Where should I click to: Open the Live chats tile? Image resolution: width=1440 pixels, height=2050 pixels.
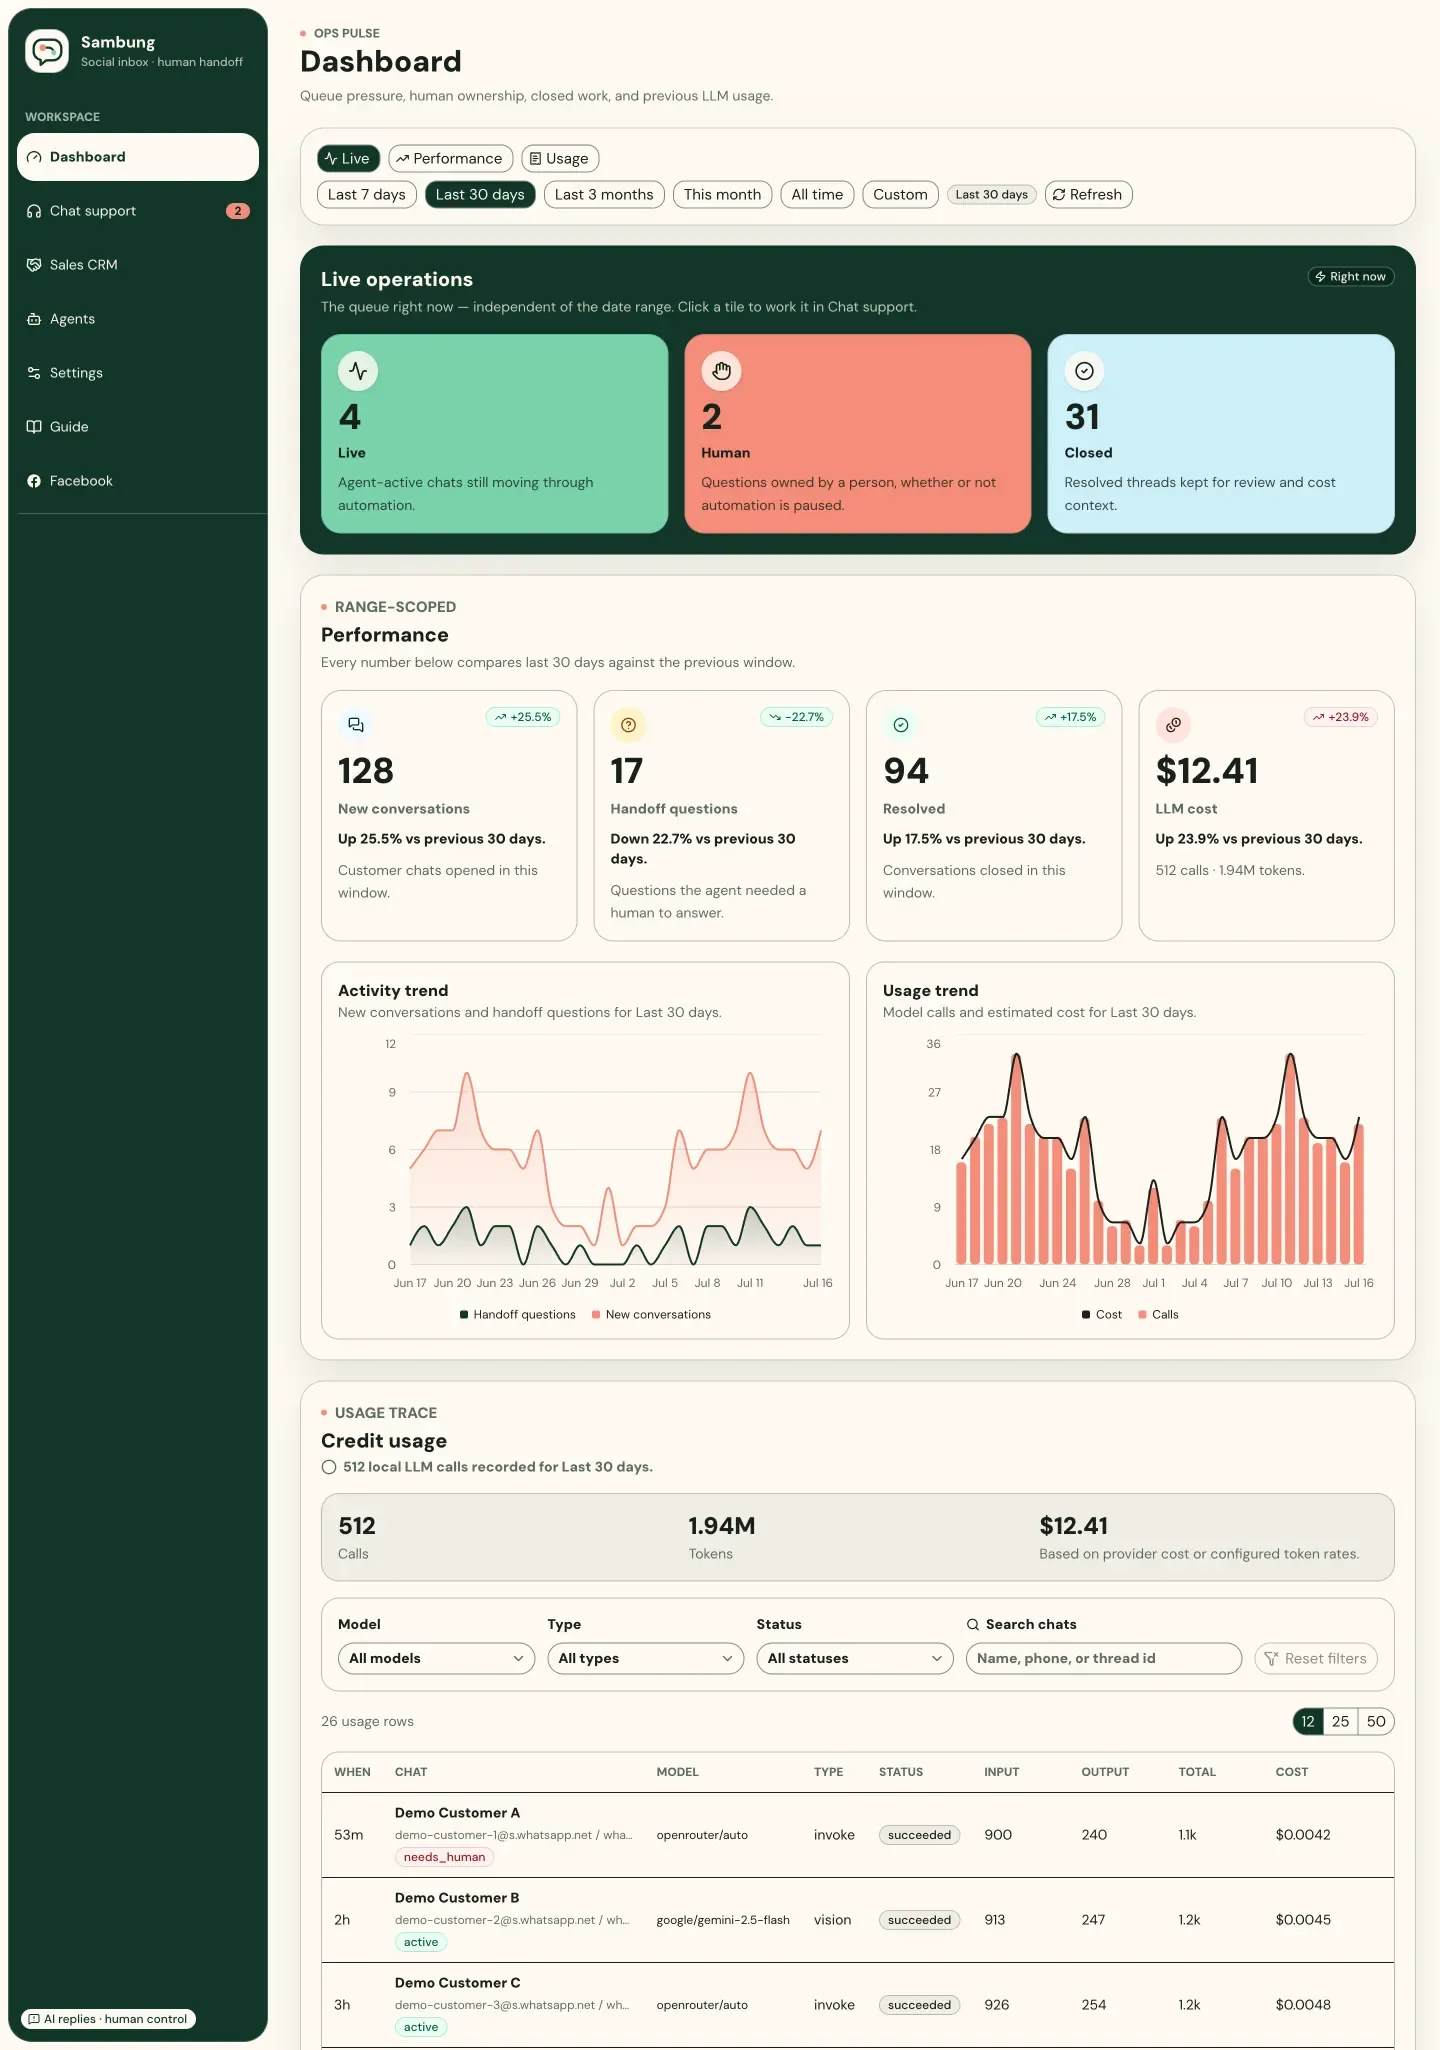click(494, 433)
